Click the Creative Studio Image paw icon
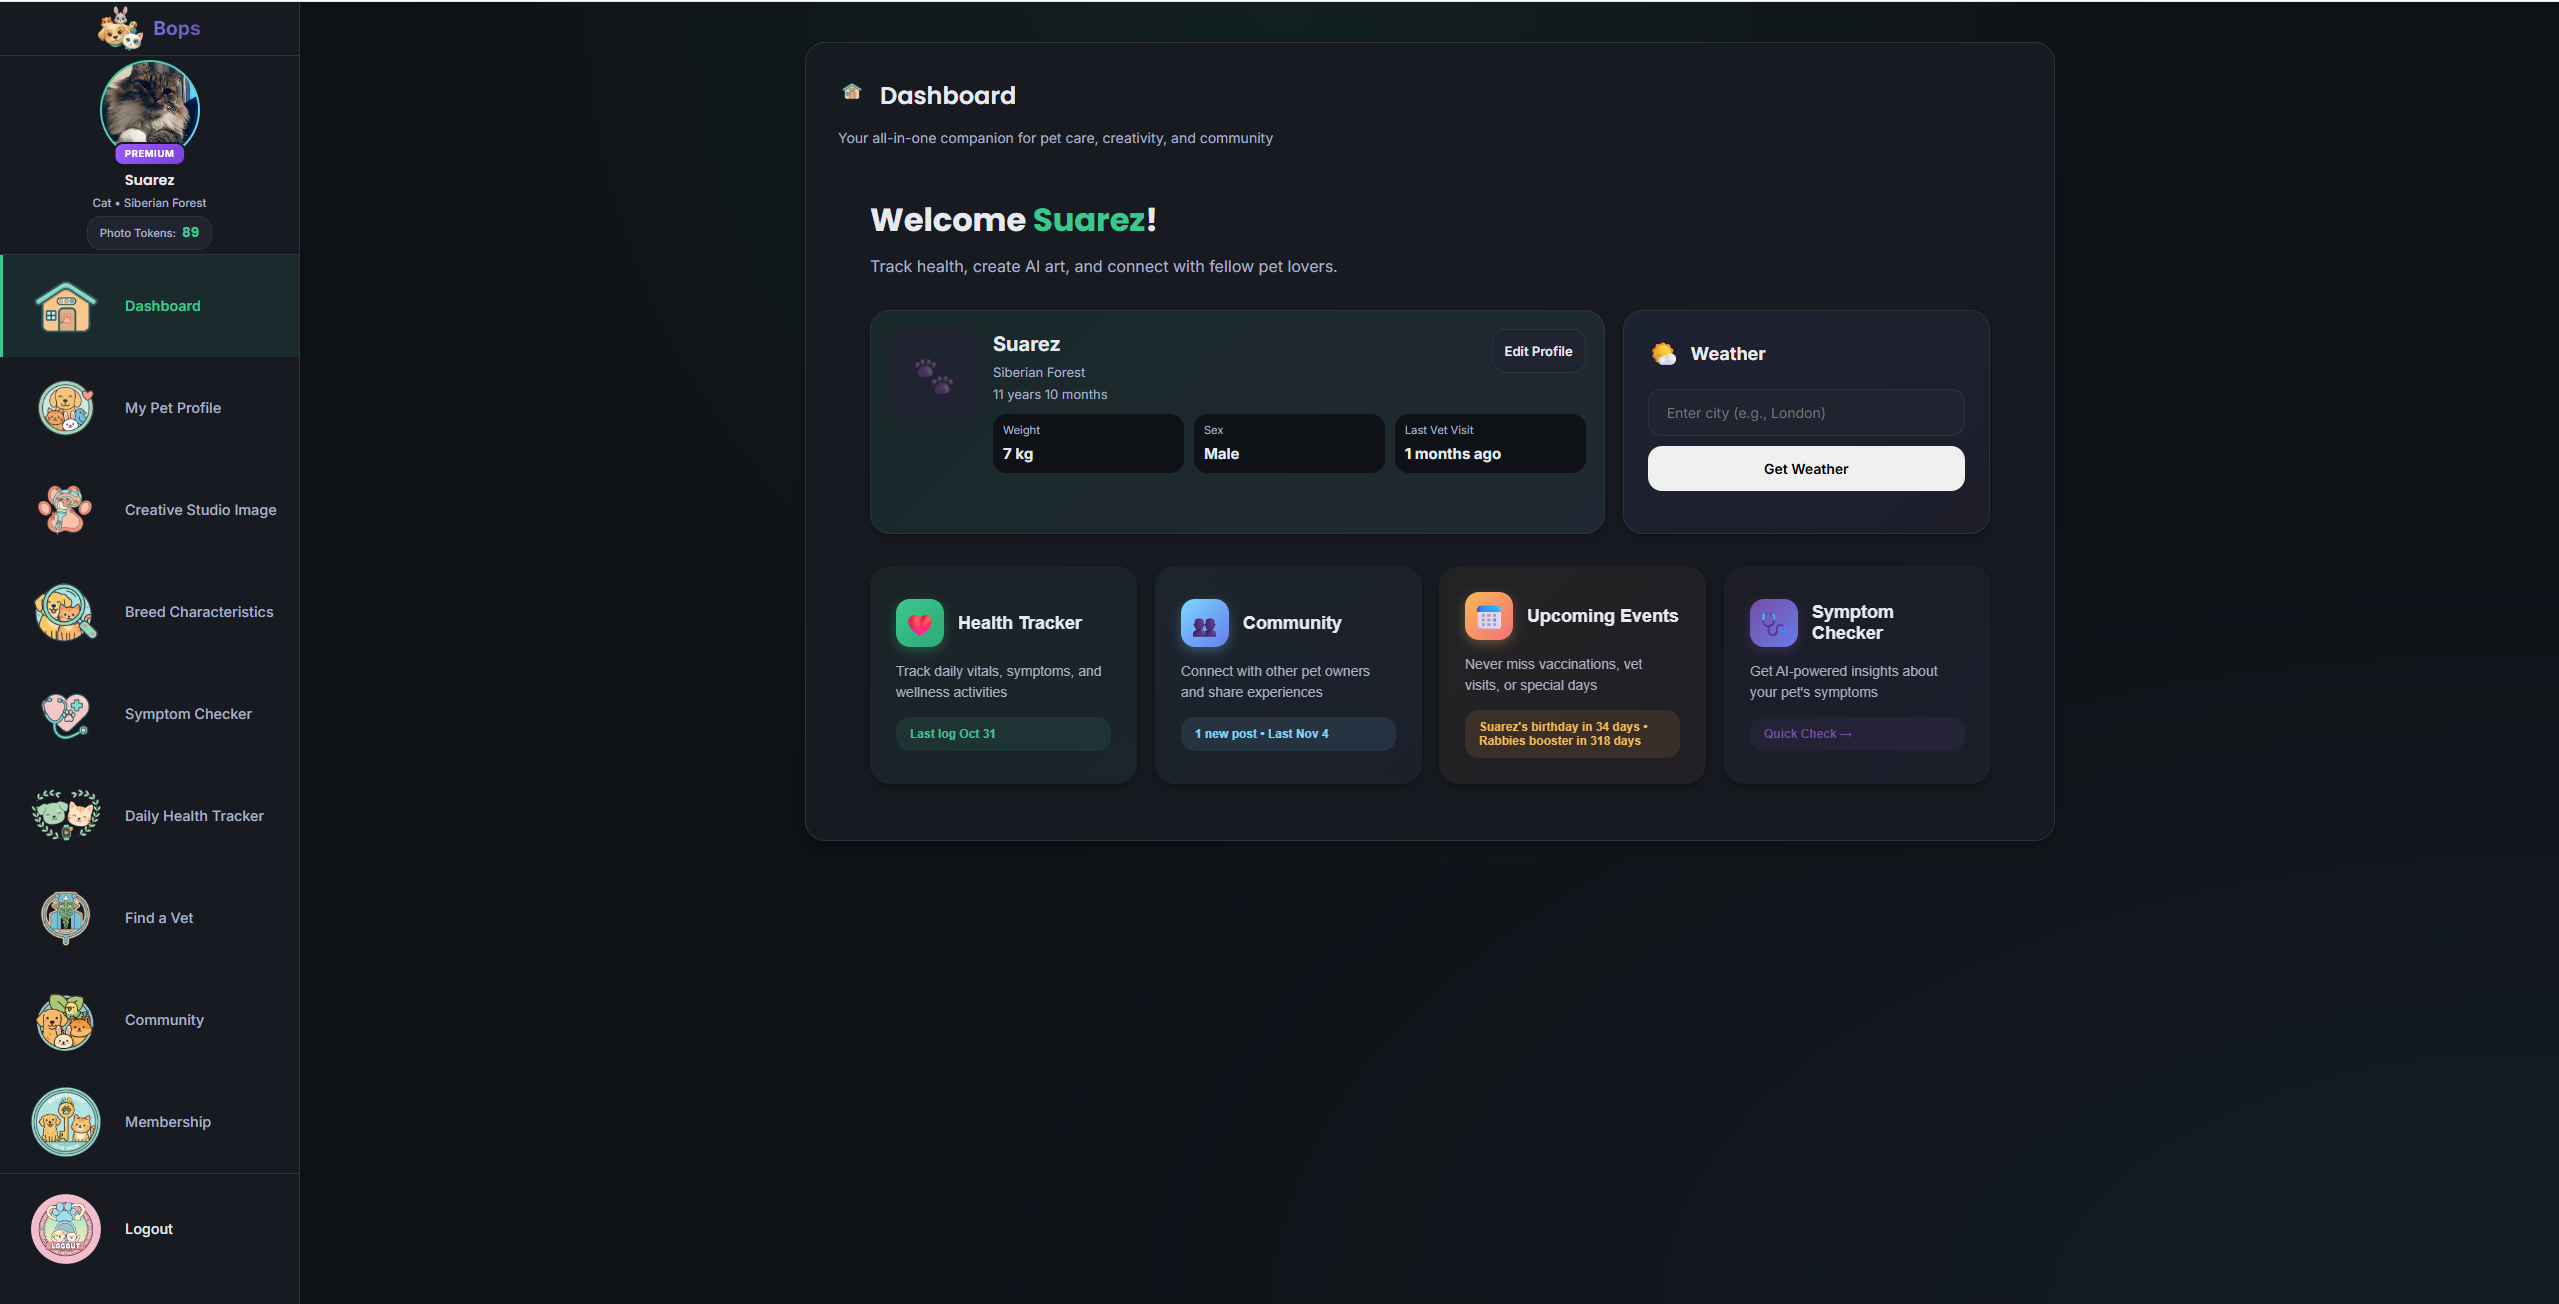2559x1304 pixels. (66, 510)
